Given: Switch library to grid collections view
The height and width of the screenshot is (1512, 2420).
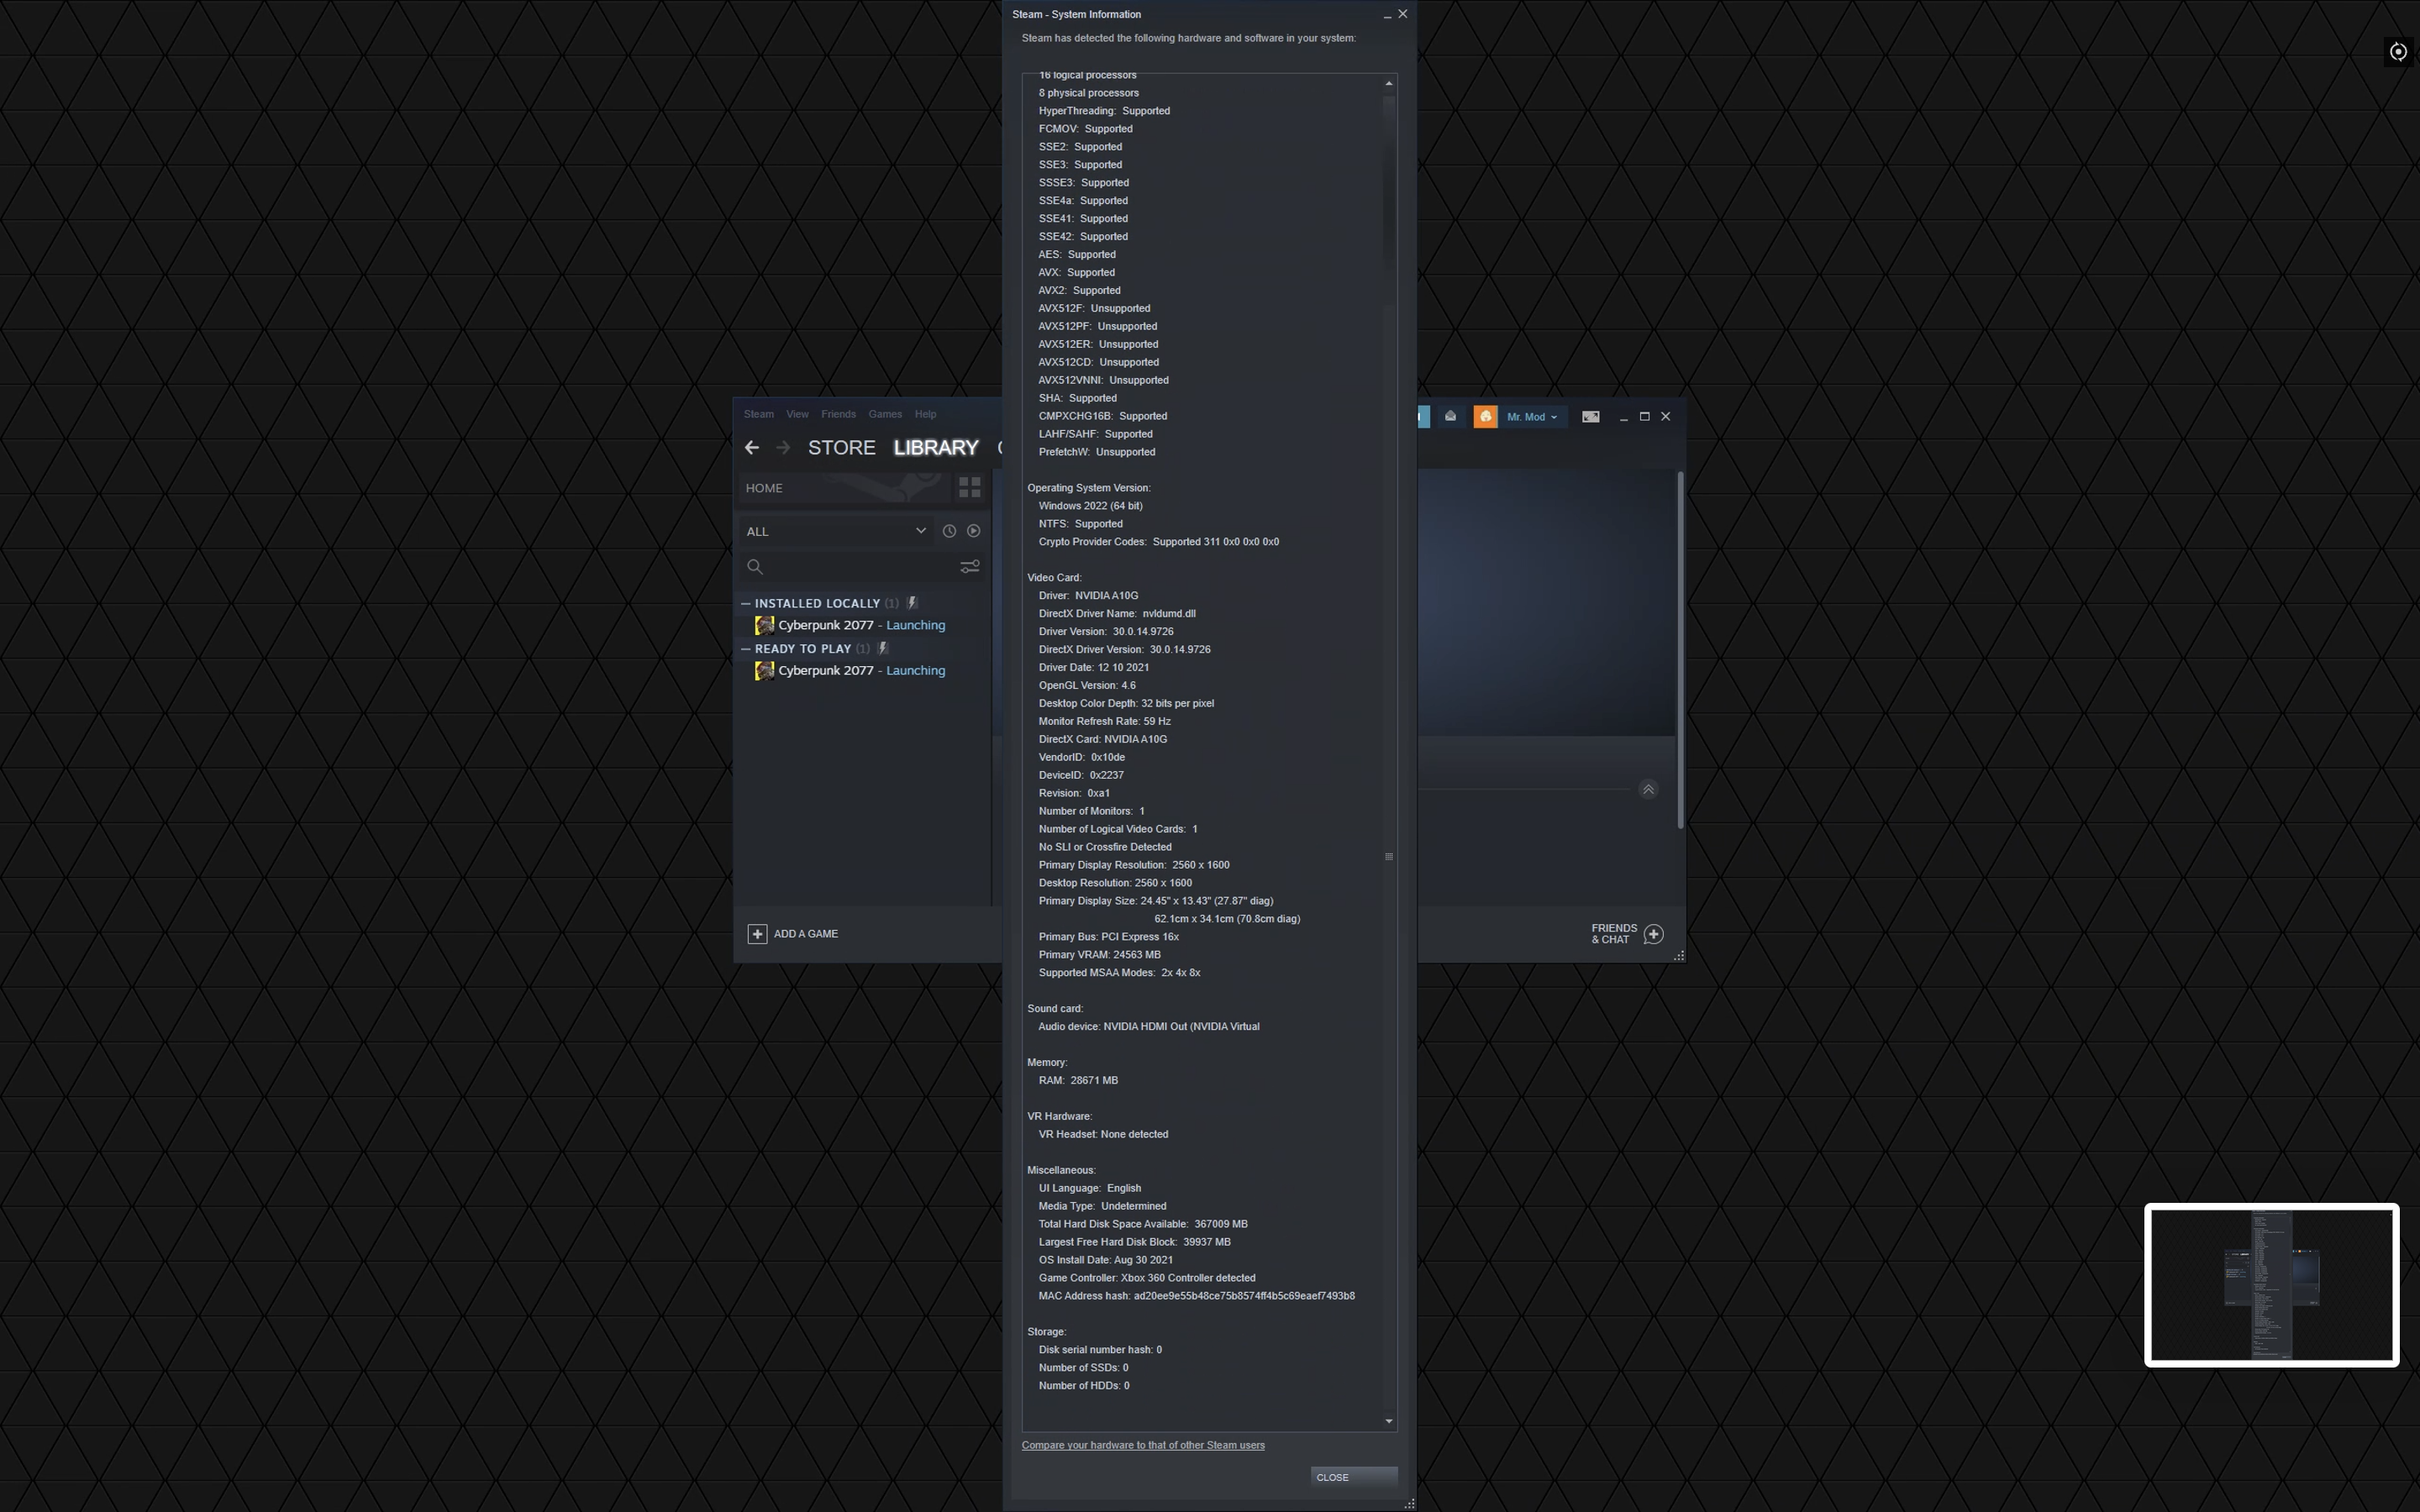Looking at the screenshot, I should pos(970,487).
